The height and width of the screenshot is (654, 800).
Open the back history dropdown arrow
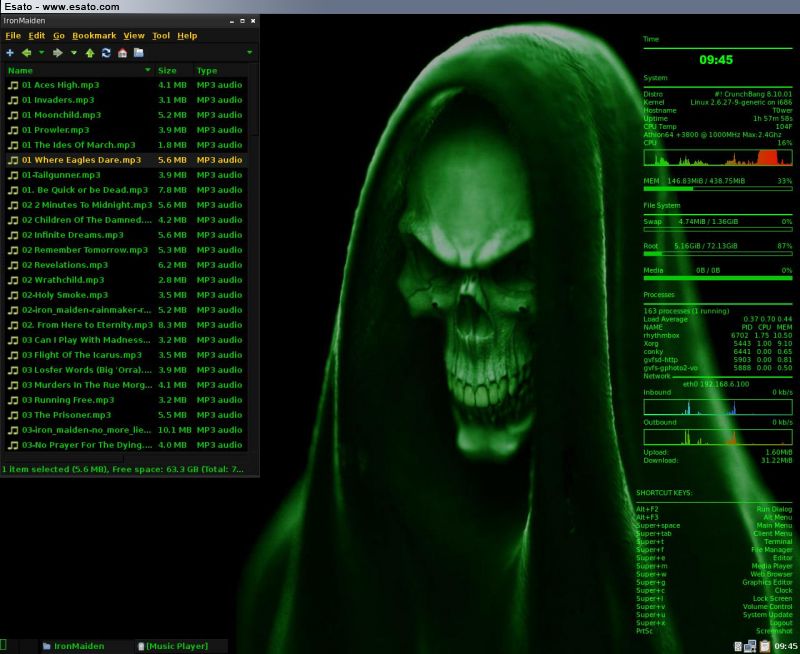click(42, 53)
